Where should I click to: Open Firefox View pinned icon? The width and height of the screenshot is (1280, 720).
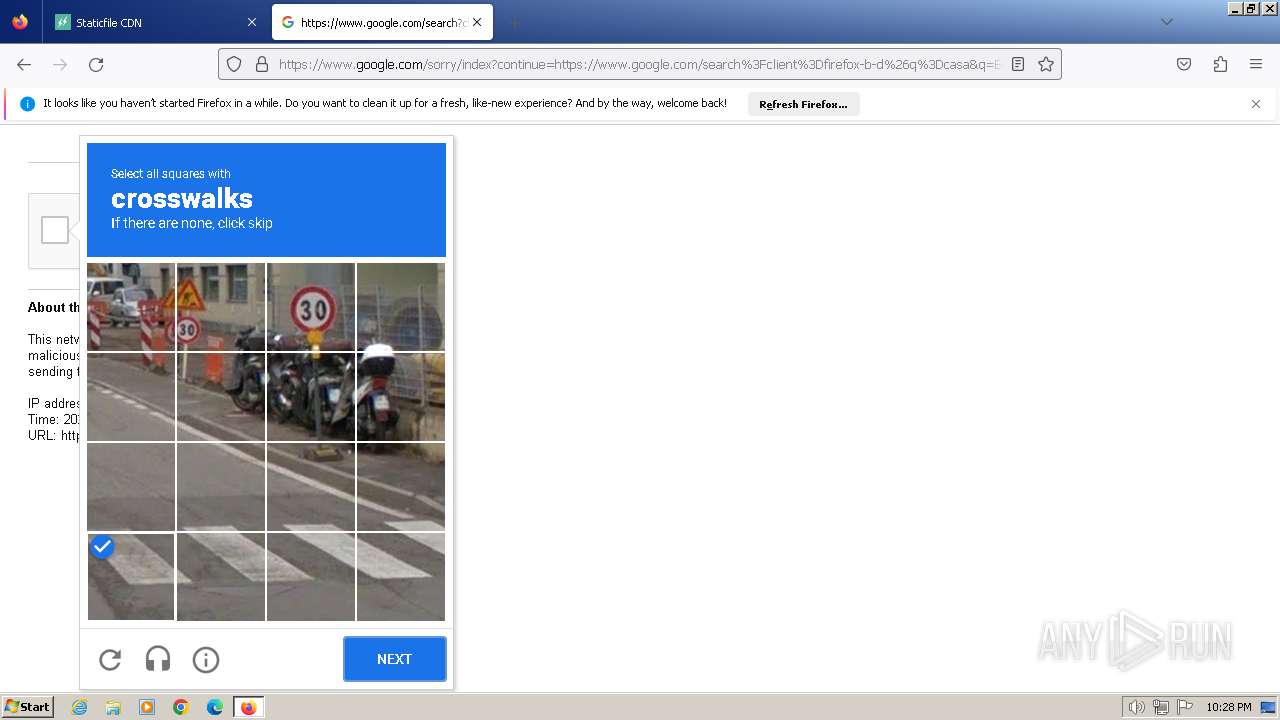[20, 22]
